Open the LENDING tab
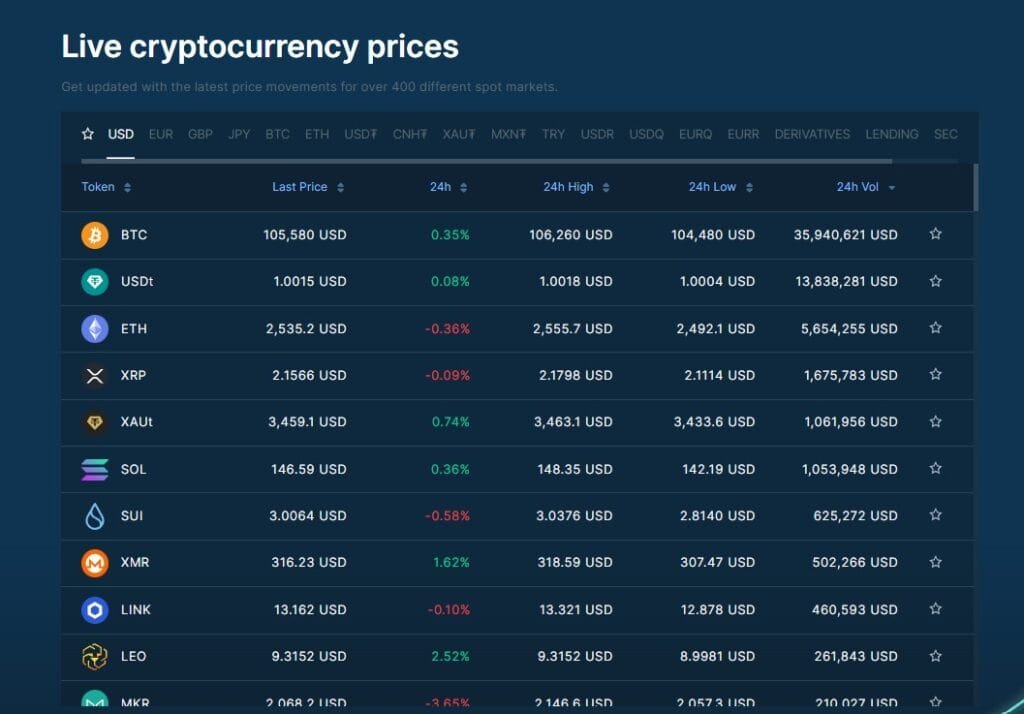Viewport: 1024px width, 714px height. pos(891,135)
